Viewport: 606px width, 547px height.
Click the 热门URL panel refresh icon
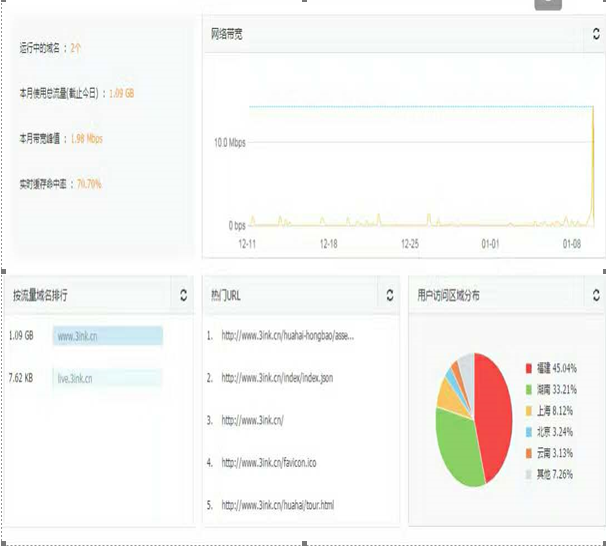point(390,295)
